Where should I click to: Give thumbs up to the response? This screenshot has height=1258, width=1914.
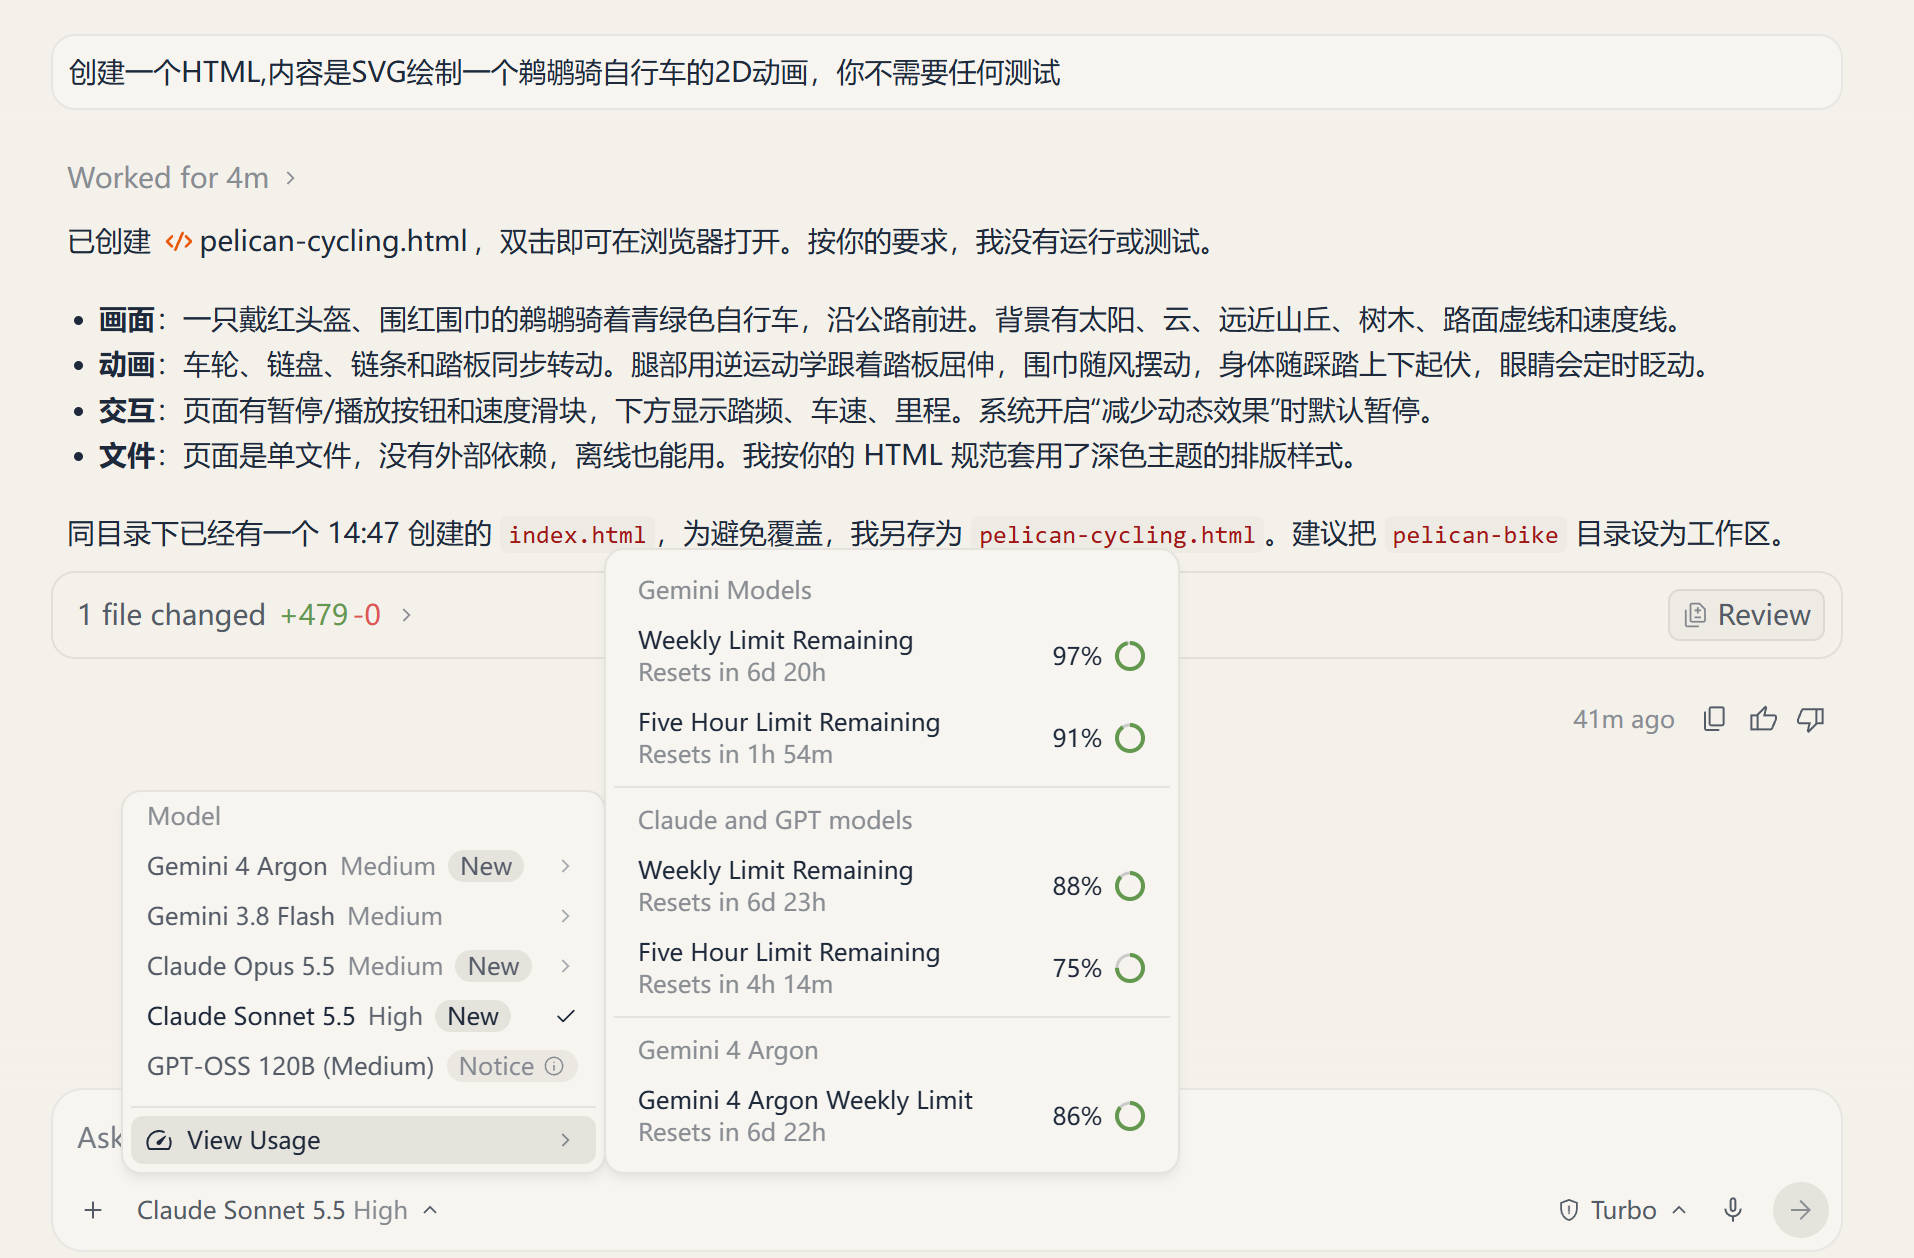(x=1763, y=719)
